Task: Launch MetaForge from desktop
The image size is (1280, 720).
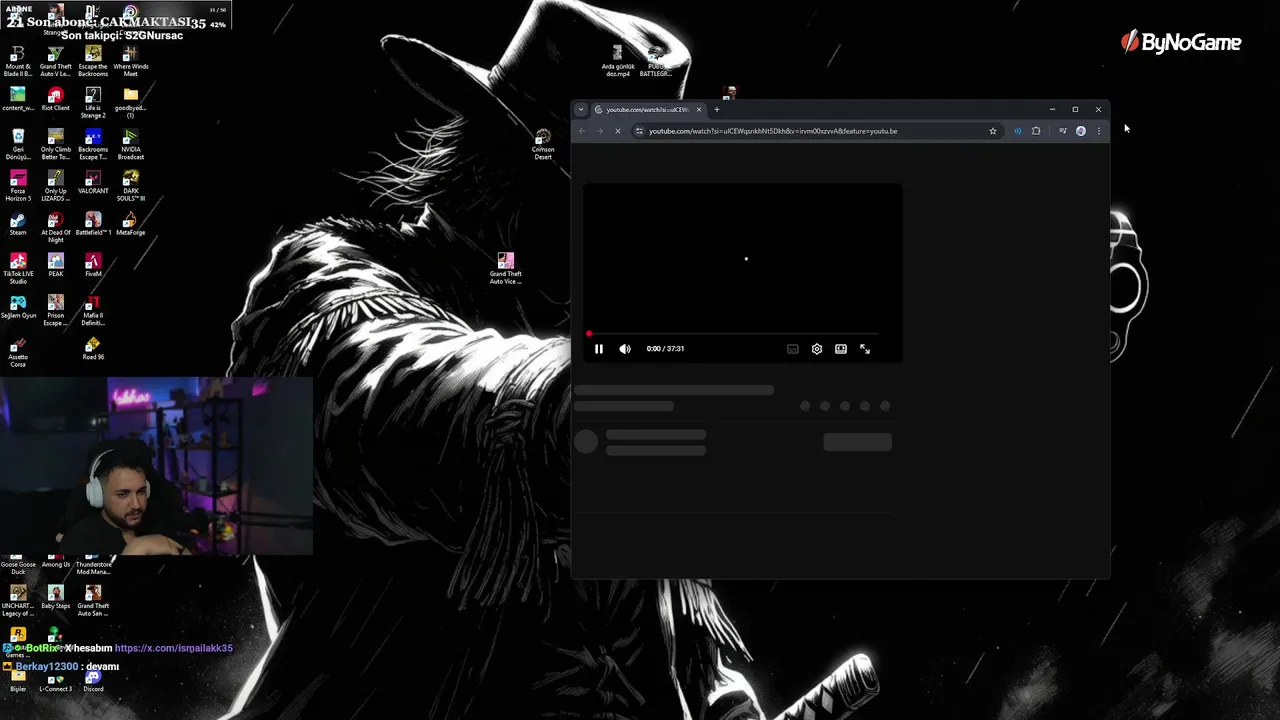Action: click(131, 223)
